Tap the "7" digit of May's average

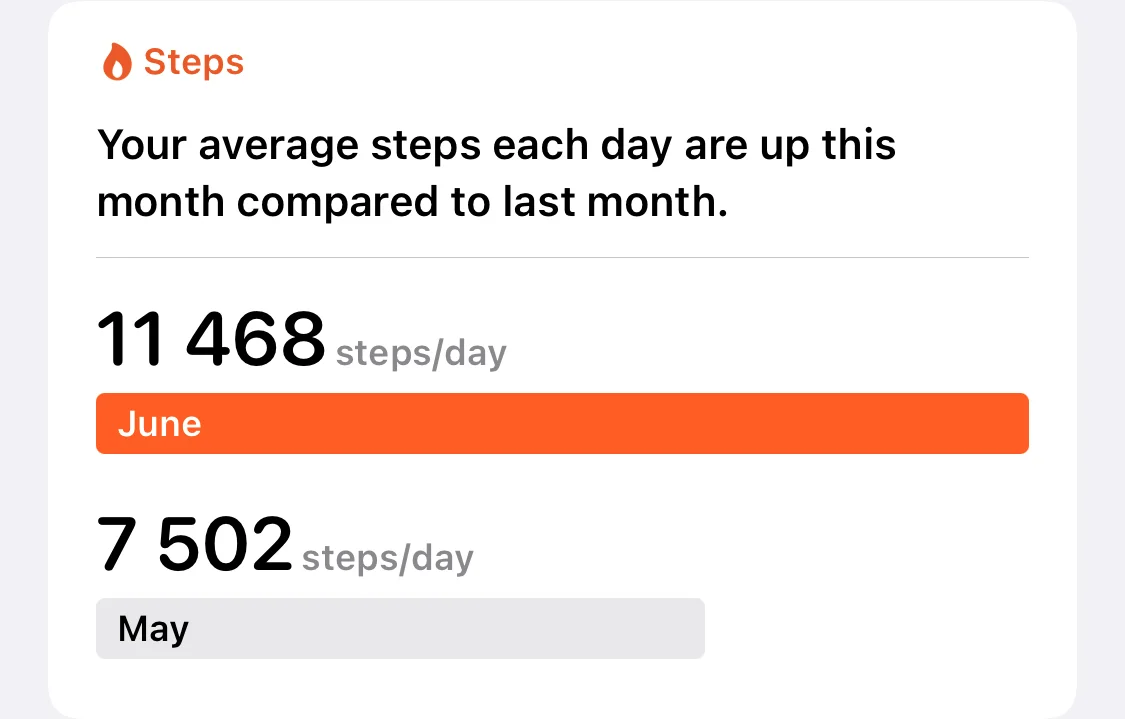pos(115,543)
